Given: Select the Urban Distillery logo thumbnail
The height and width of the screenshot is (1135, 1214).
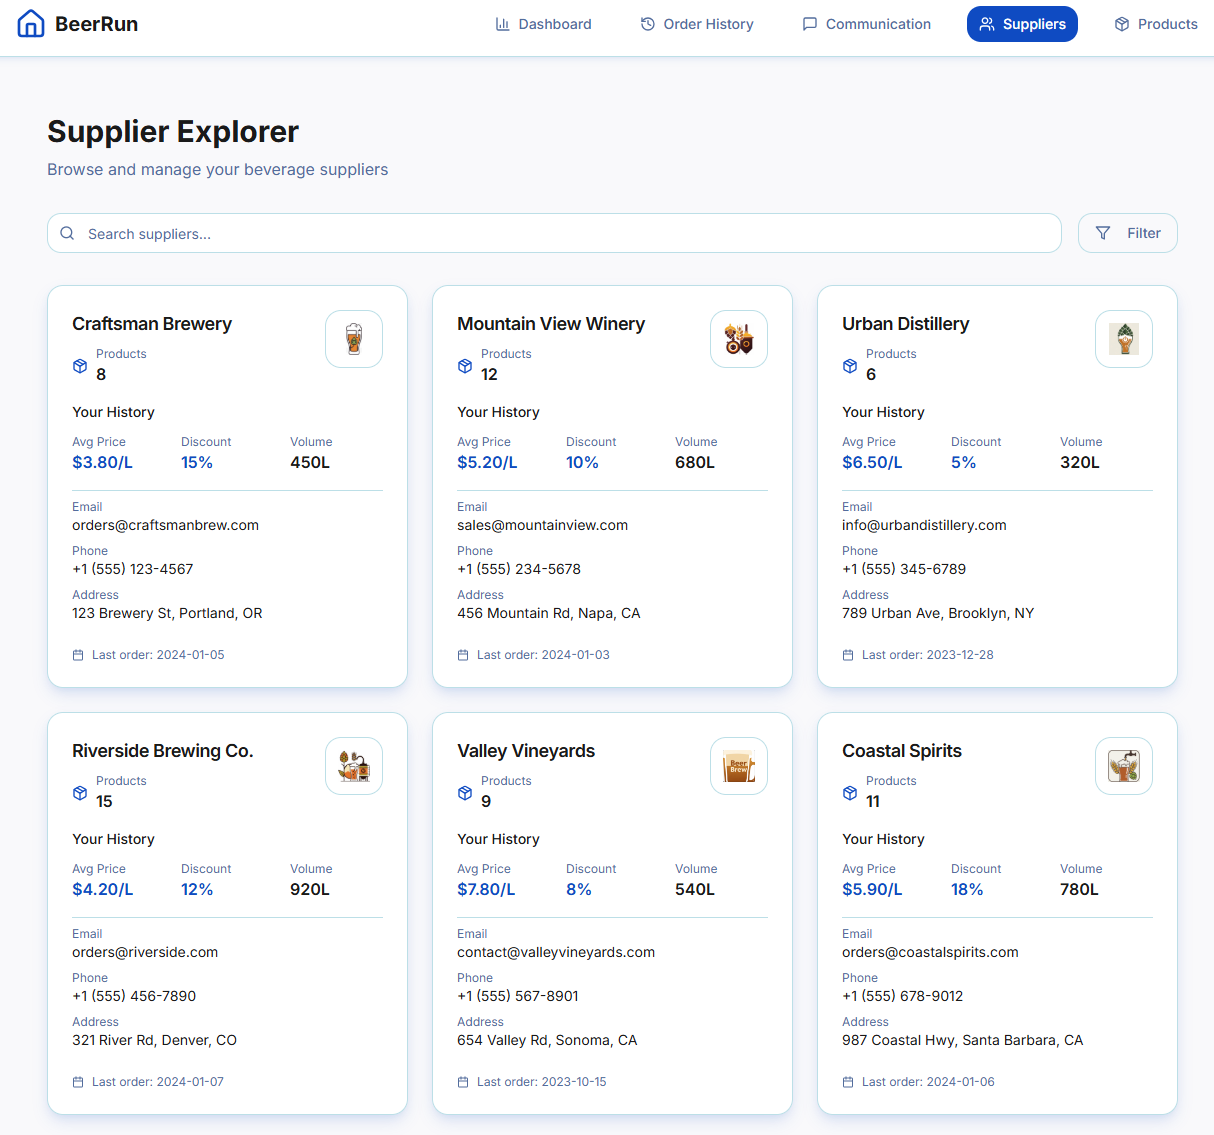Looking at the screenshot, I should [x=1124, y=339].
